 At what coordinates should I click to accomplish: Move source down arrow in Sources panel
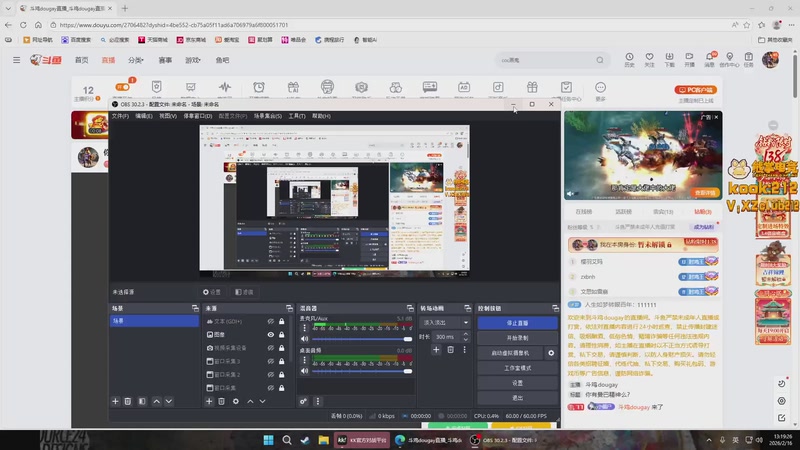click(262, 402)
